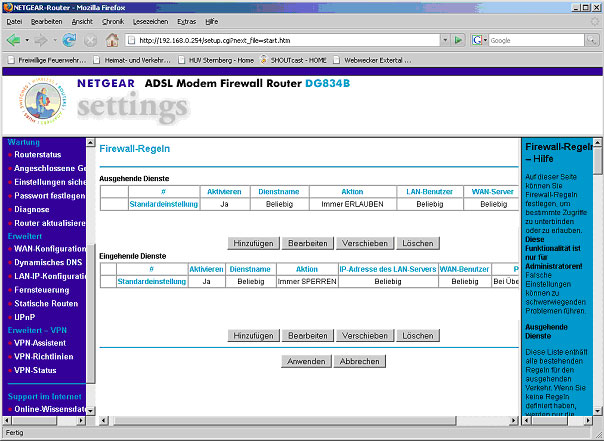This screenshot has width=604, height=441.
Task: Open the VPN-Assistent link in the sidebar
Action: point(40,342)
